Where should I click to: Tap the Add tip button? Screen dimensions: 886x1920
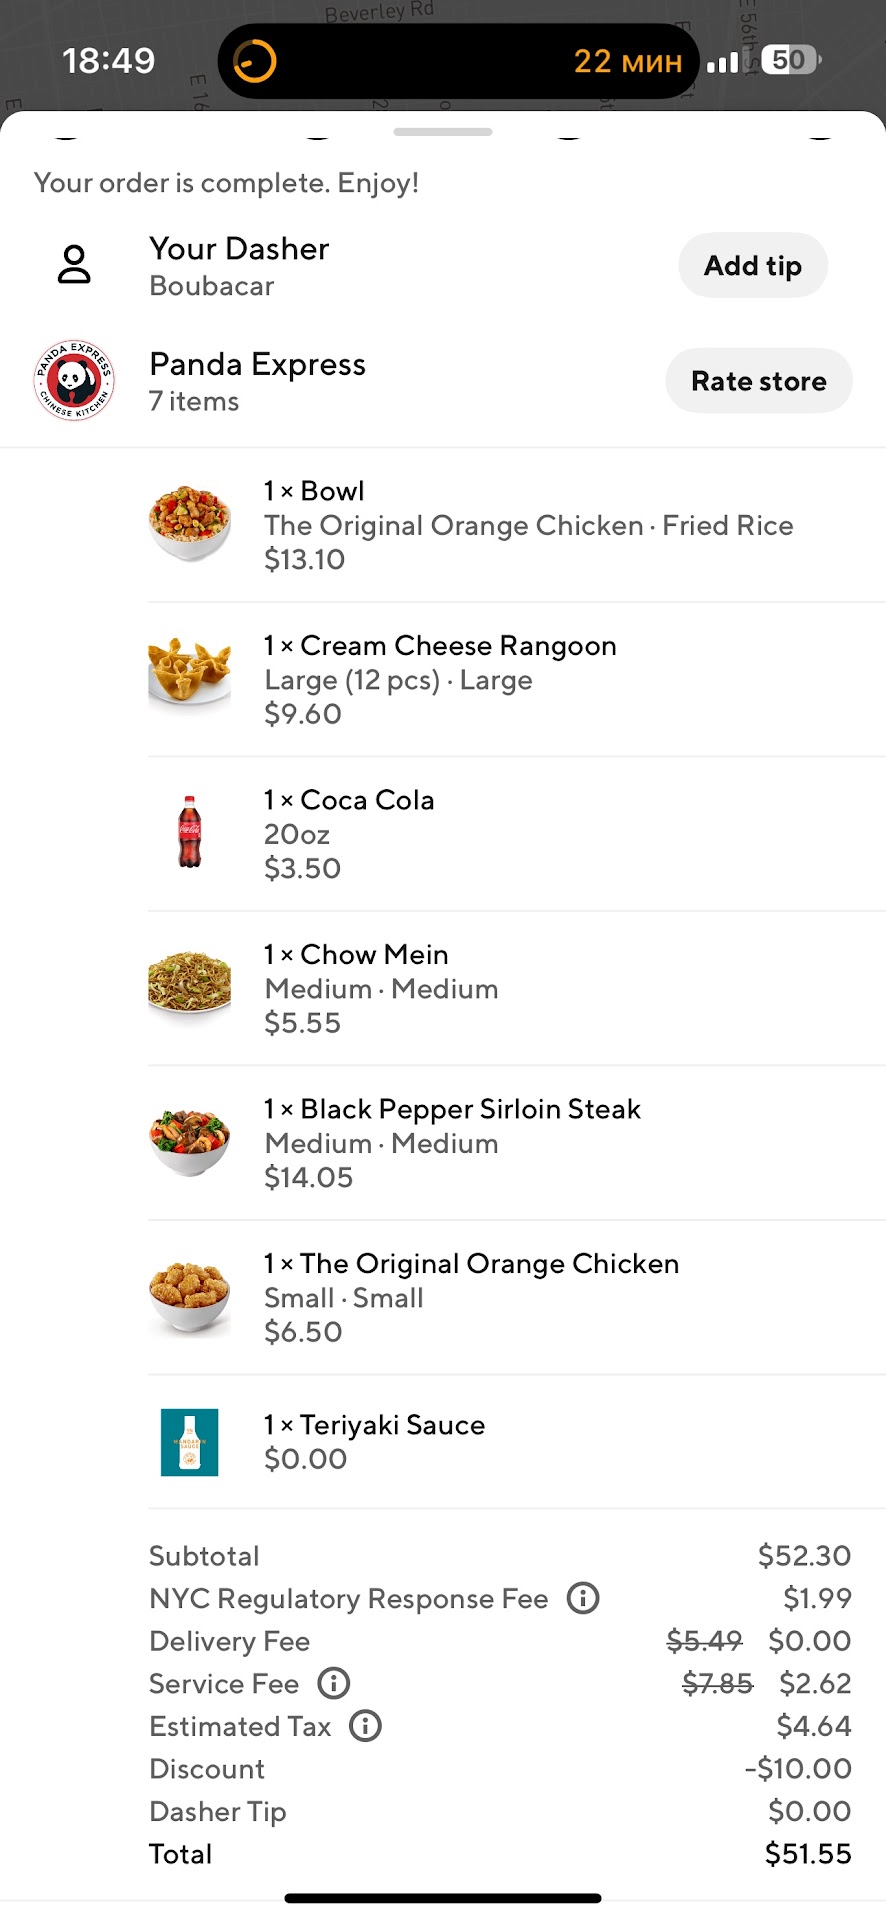point(753,266)
